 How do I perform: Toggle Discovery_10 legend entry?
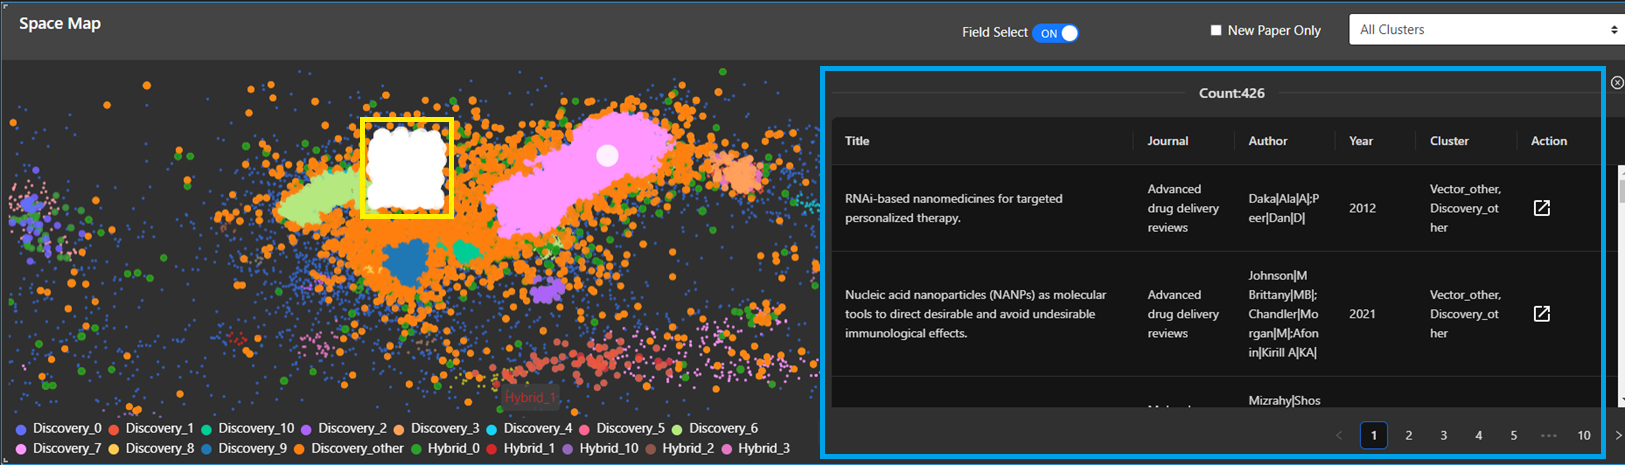247,428
